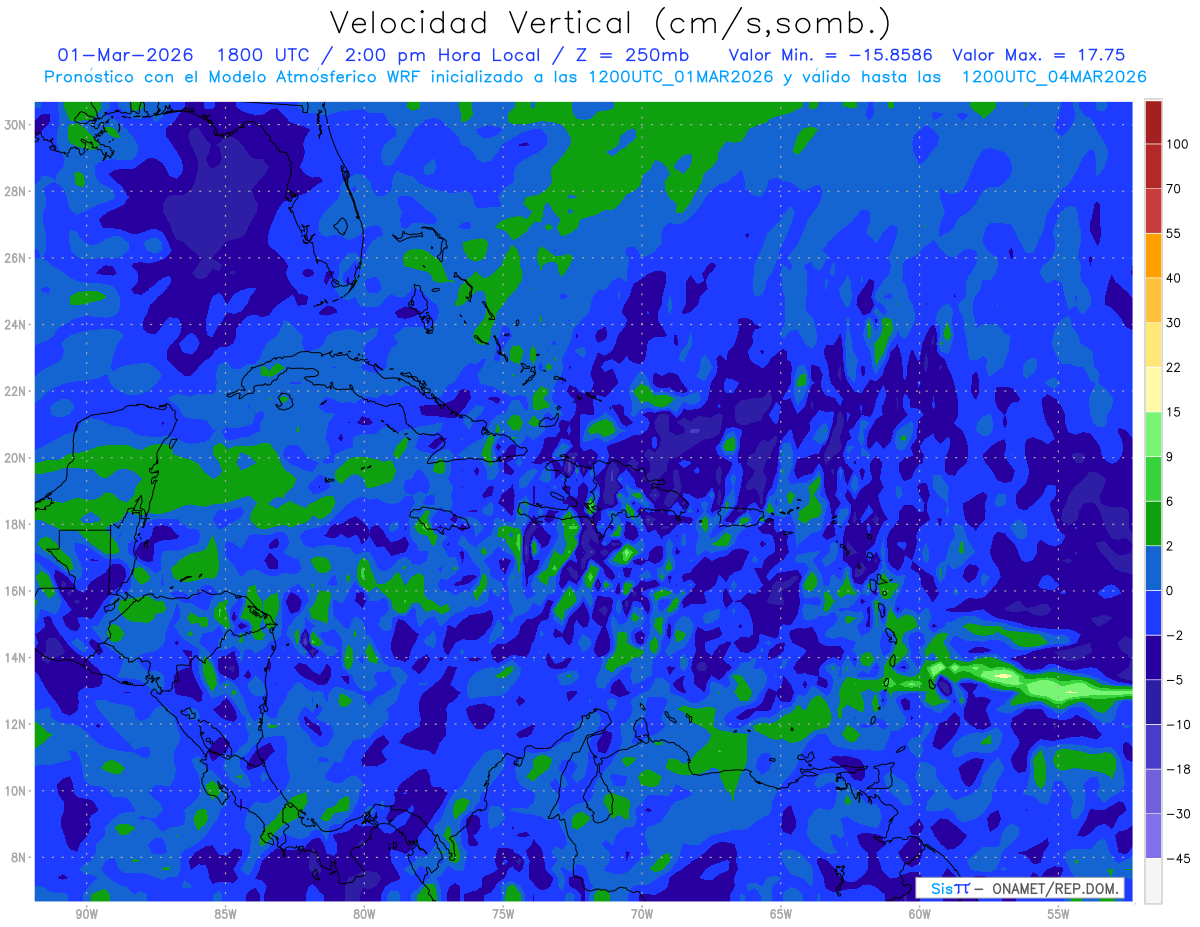Click the white colorbar segment below -45
1200x927 pixels.
pos(1153,881)
